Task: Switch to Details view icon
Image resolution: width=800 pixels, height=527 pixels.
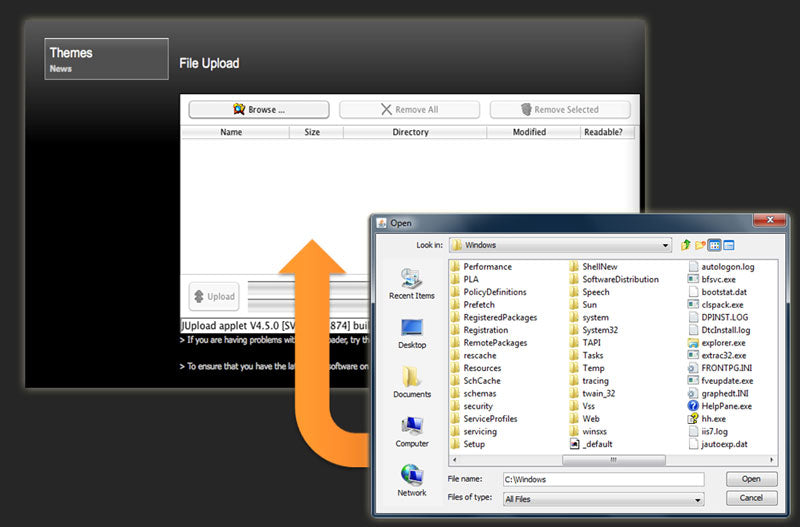Action: click(x=729, y=245)
